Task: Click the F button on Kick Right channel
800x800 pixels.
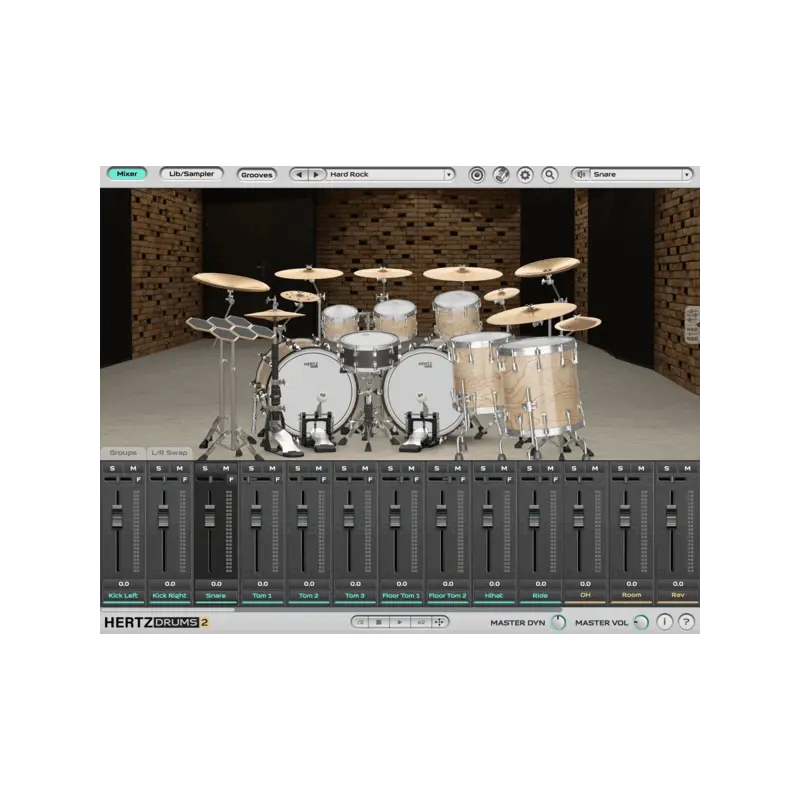Action: (x=185, y=480)
